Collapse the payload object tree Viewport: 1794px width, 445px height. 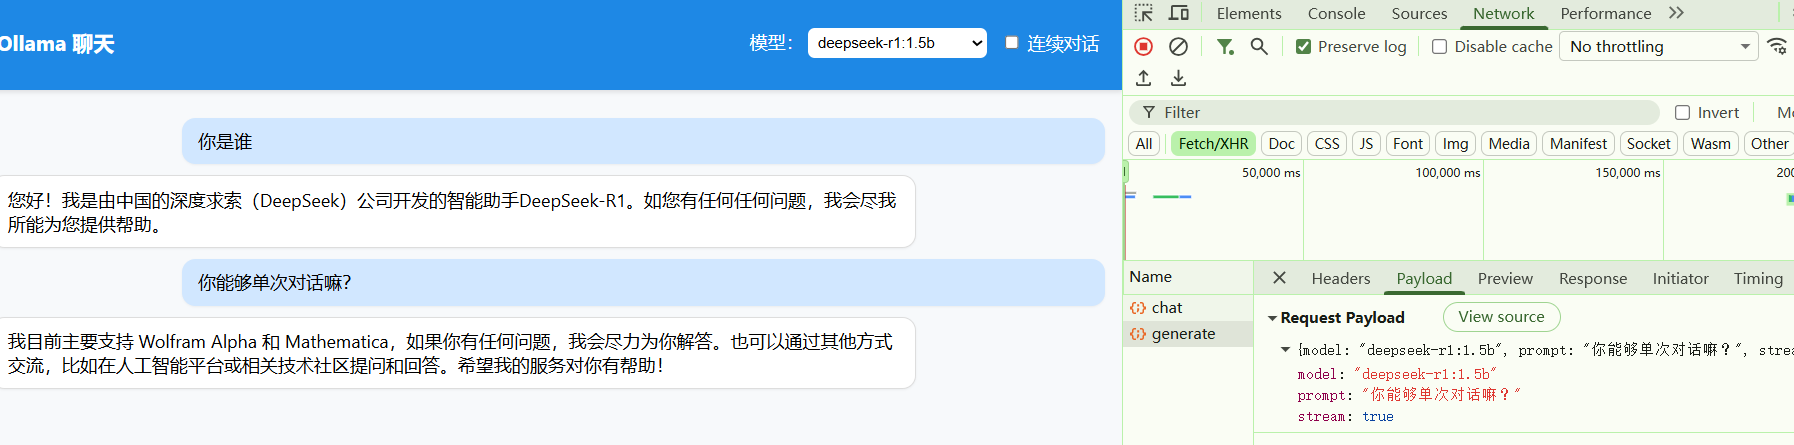pyautogui.click(x=1285, y=350)
